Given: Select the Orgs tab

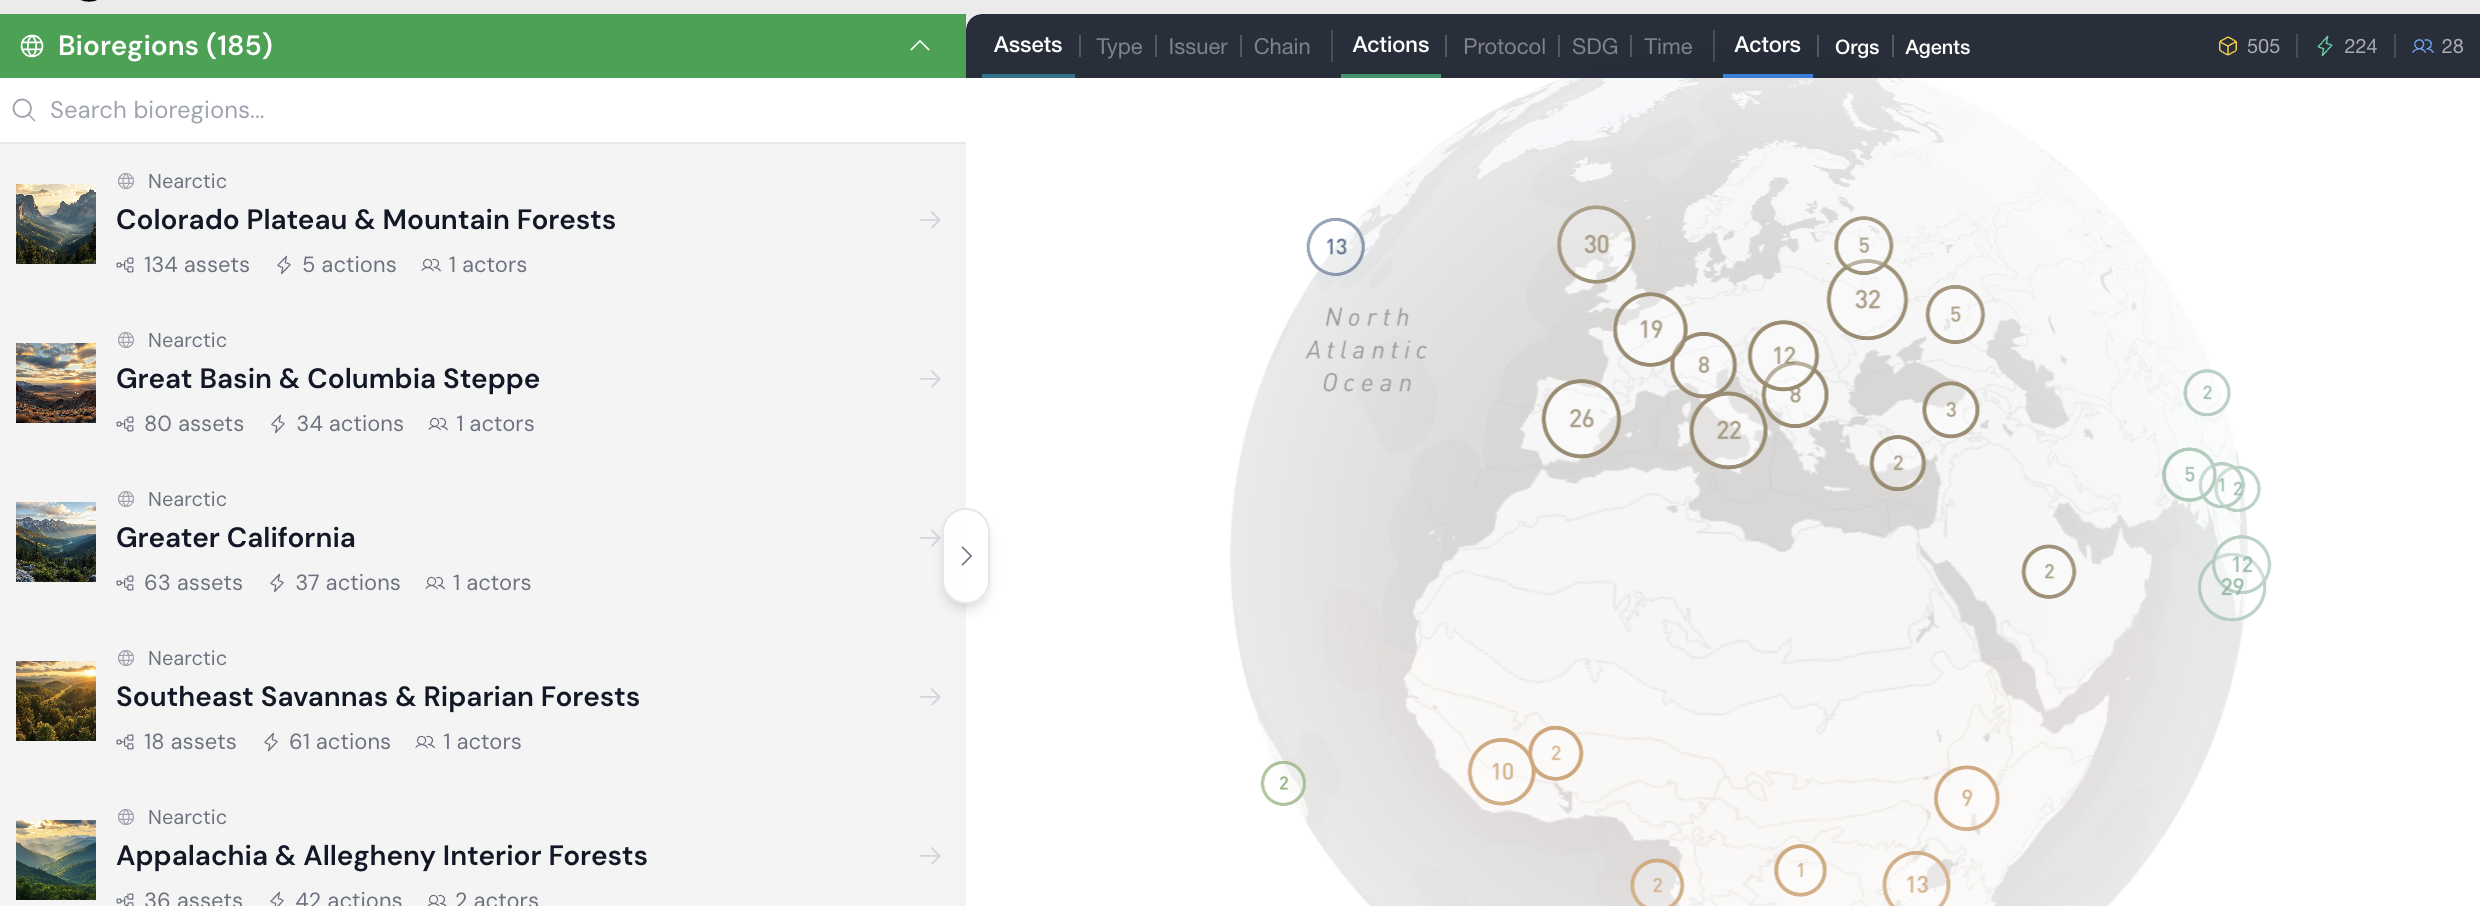Looking at the screenshot, I should (x=1856, y=47).
